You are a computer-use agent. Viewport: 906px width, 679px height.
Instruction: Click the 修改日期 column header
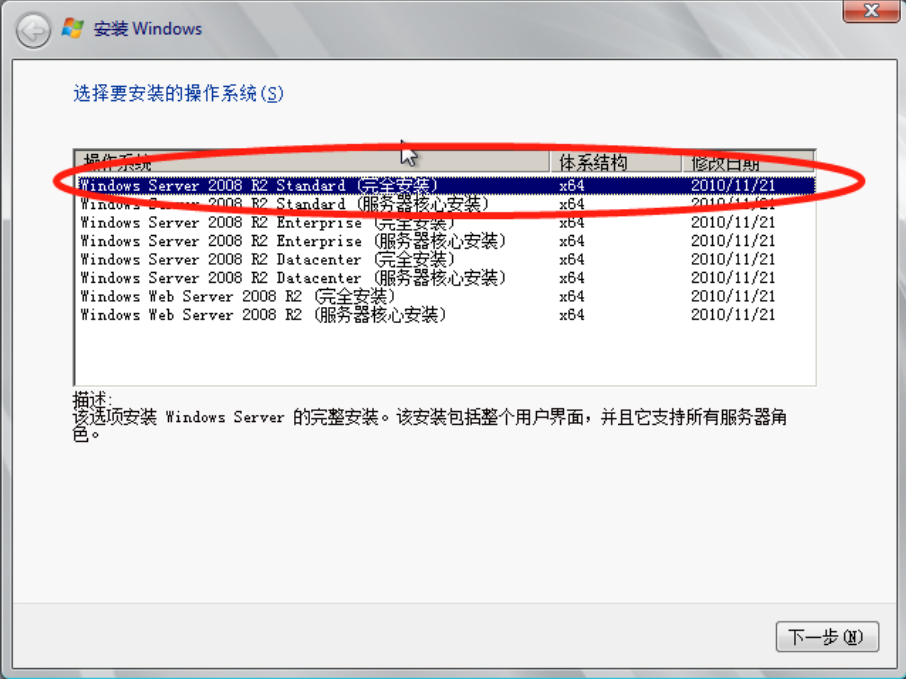(748, 162)
